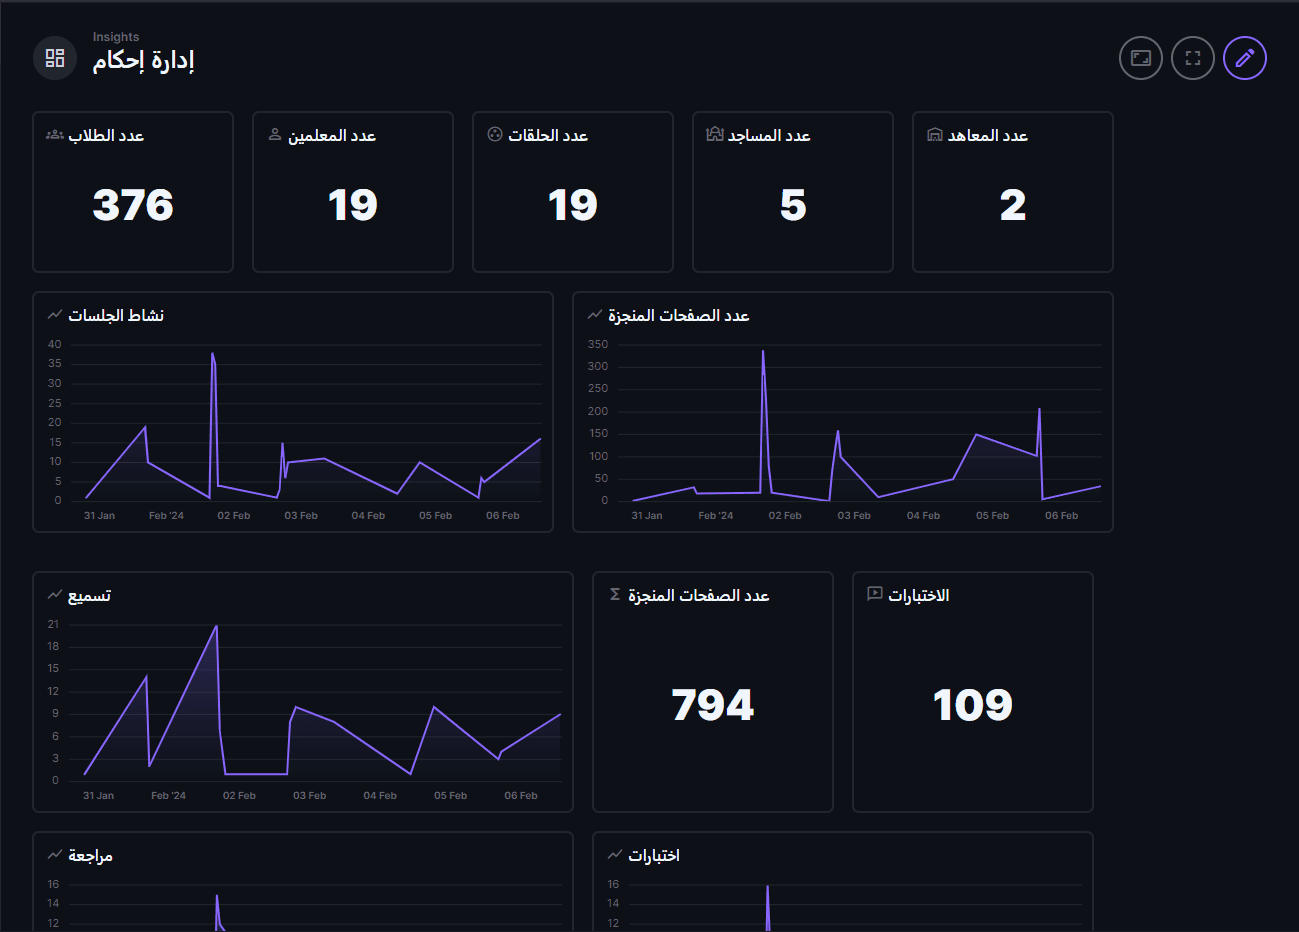Click the mosque icon on عدد المساجد
The width and height of the screenshot is (1299, 932).
pyautogui.click(x=715, y=134)
